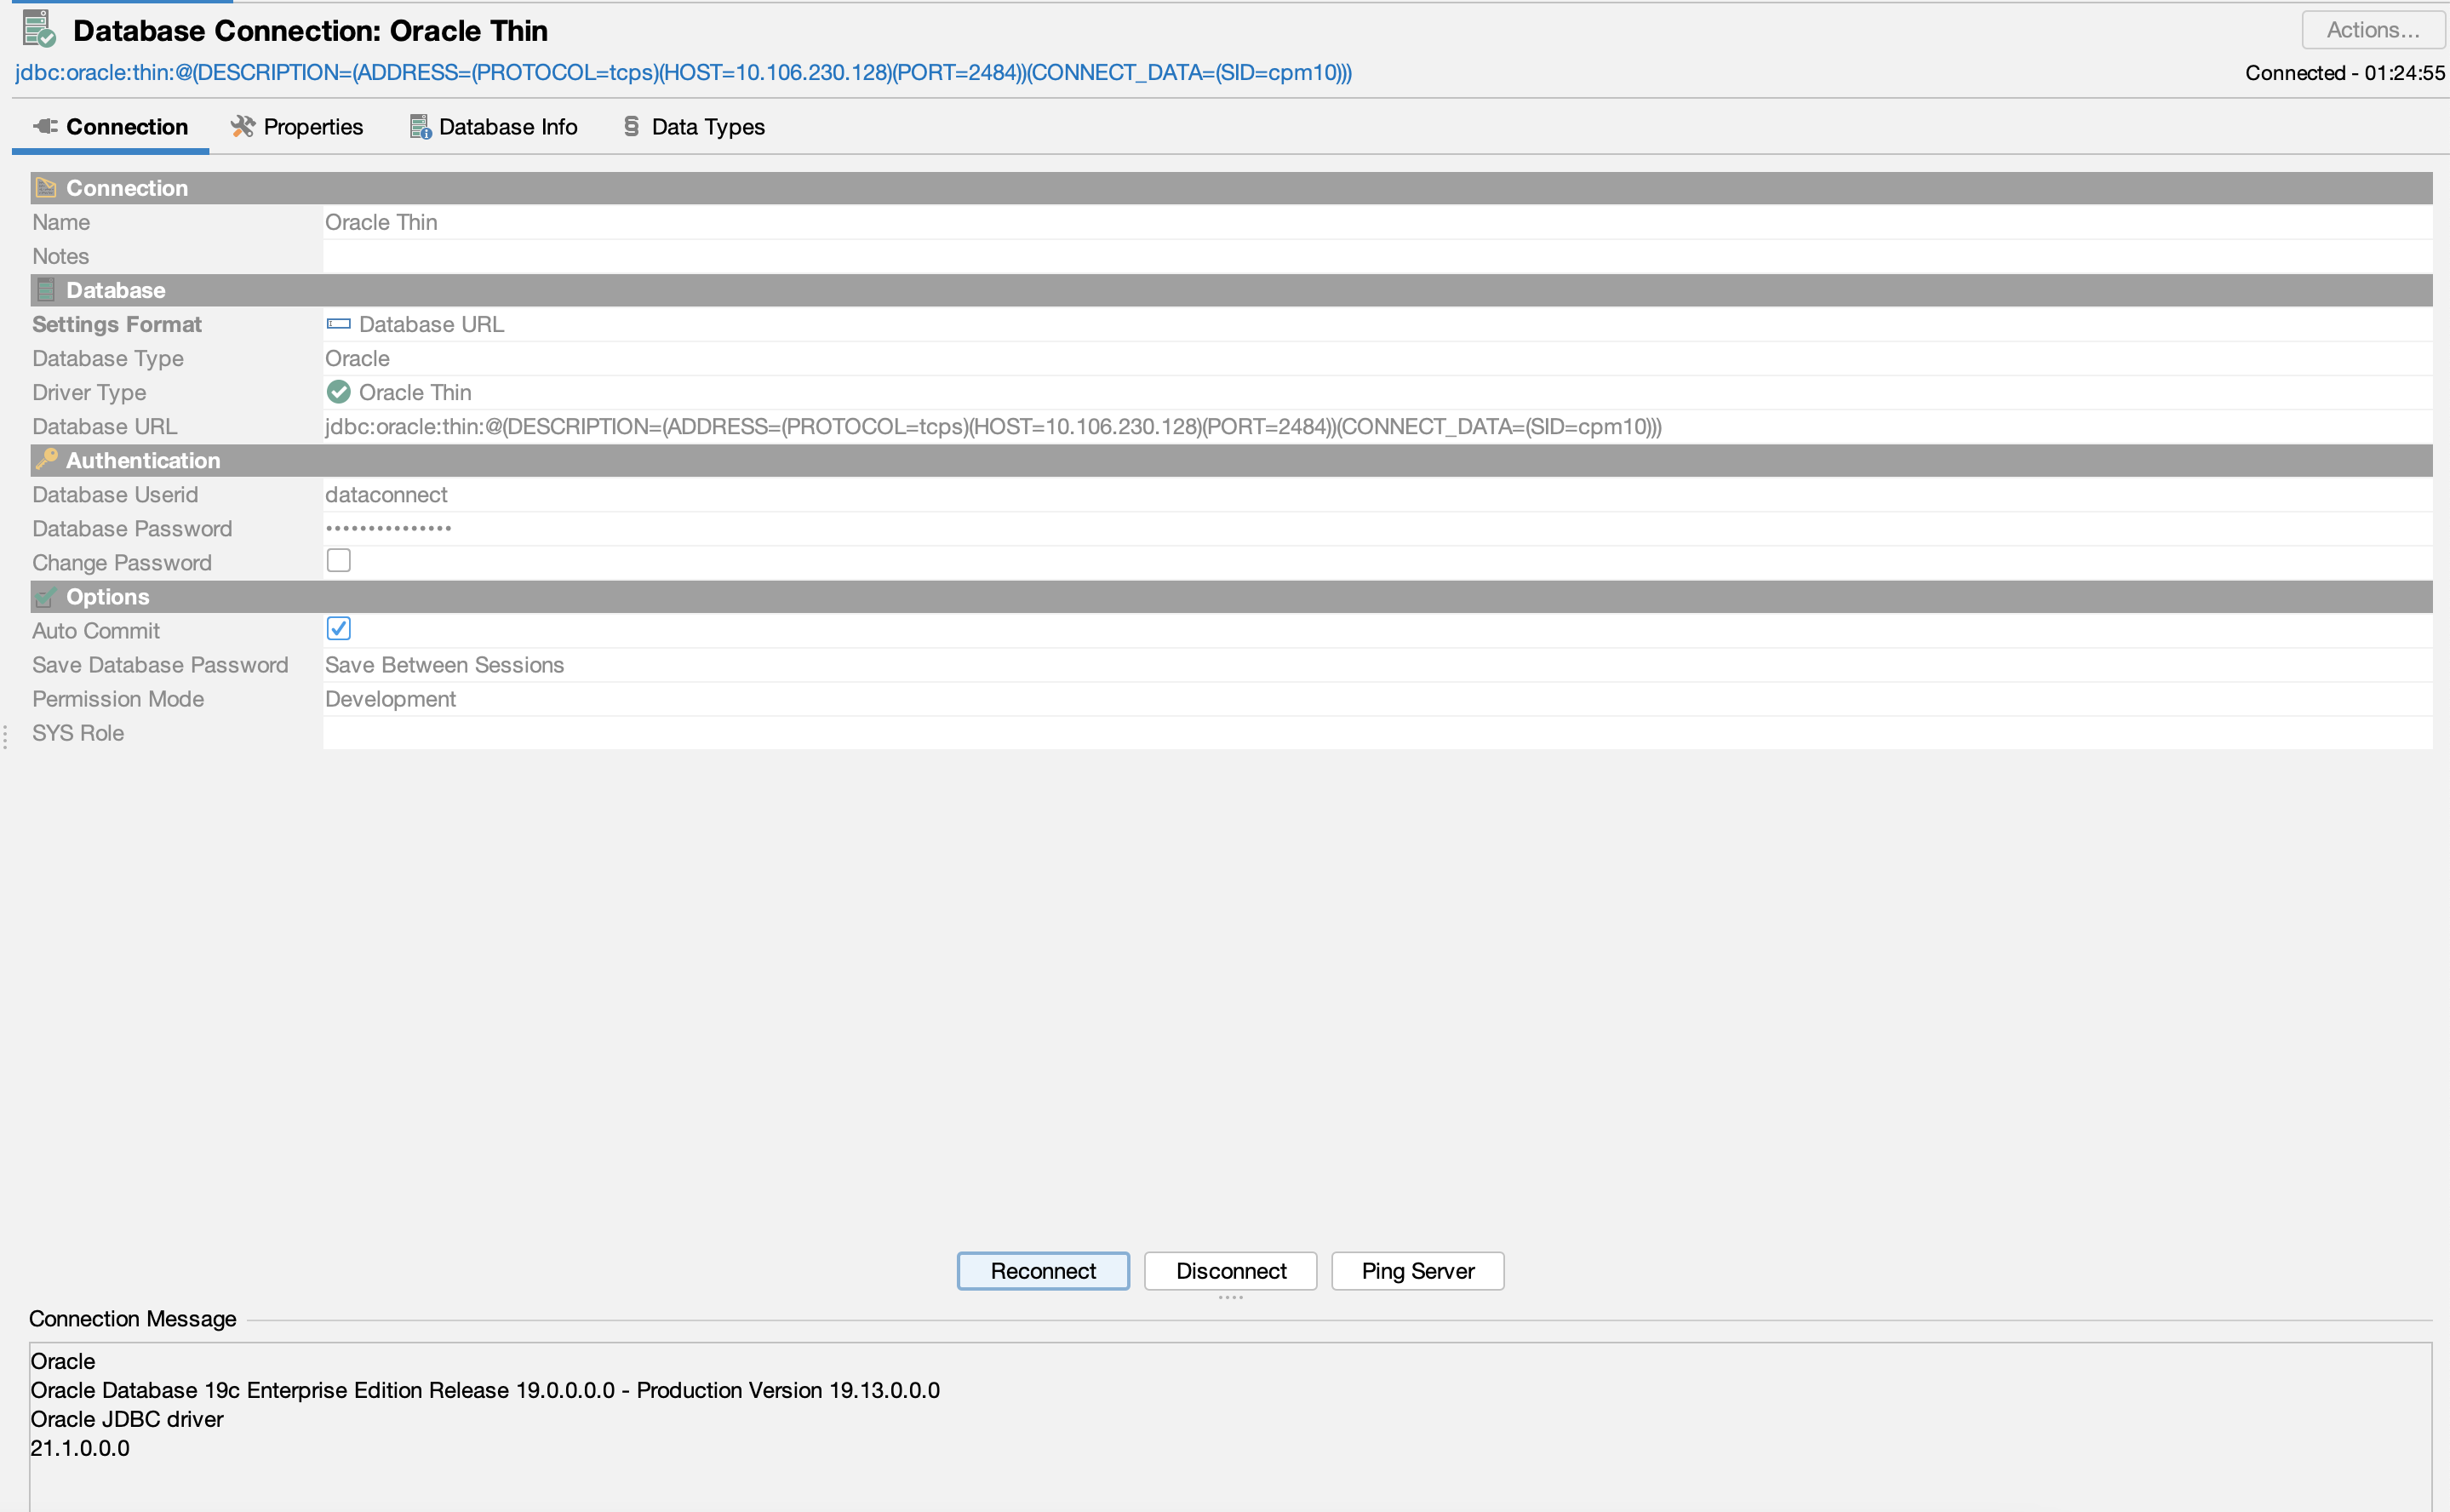The height and width of the screenshot is (1512, 2450).
Task: Click the Database Info tab icon
Action: pyautogui.click(x=420, y=126)
